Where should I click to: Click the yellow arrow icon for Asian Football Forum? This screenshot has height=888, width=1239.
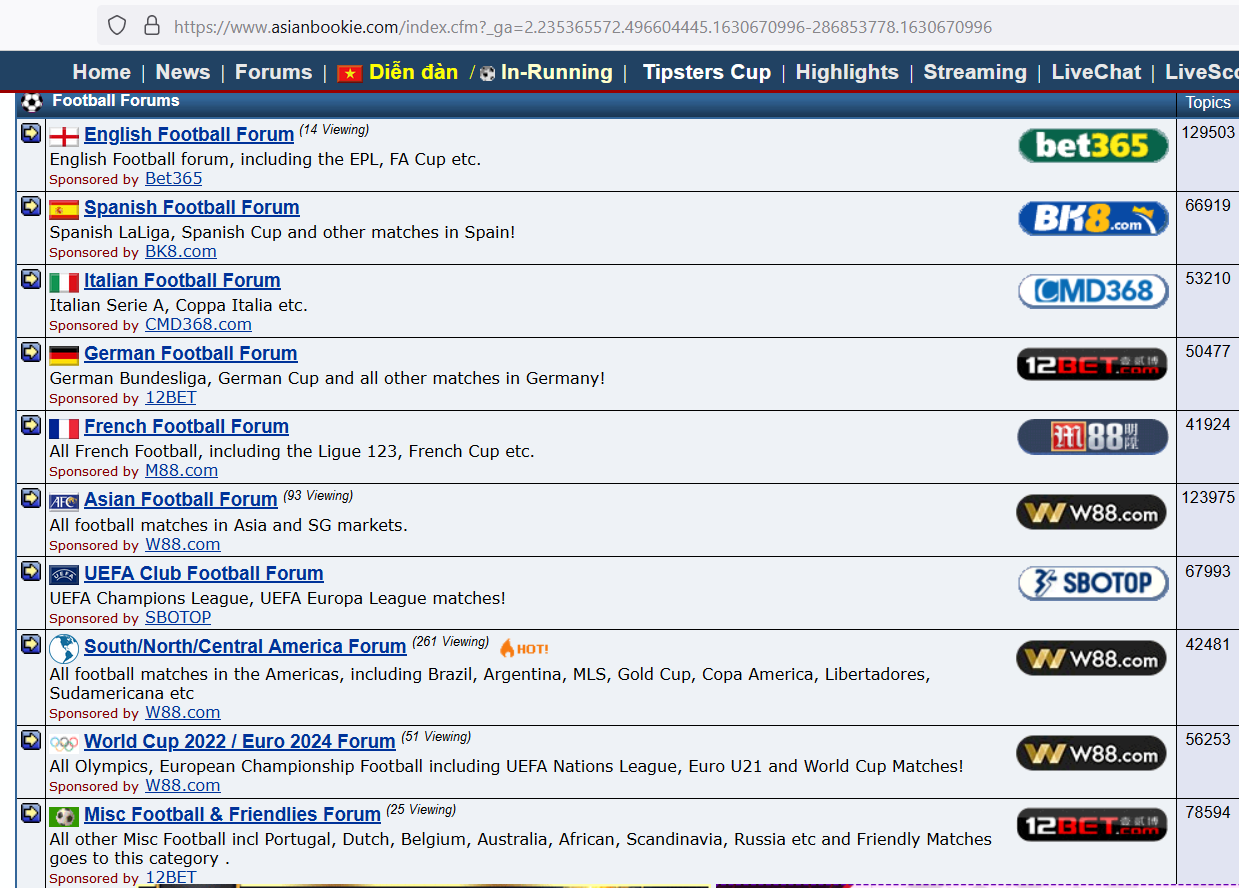[x=31, y=498]
